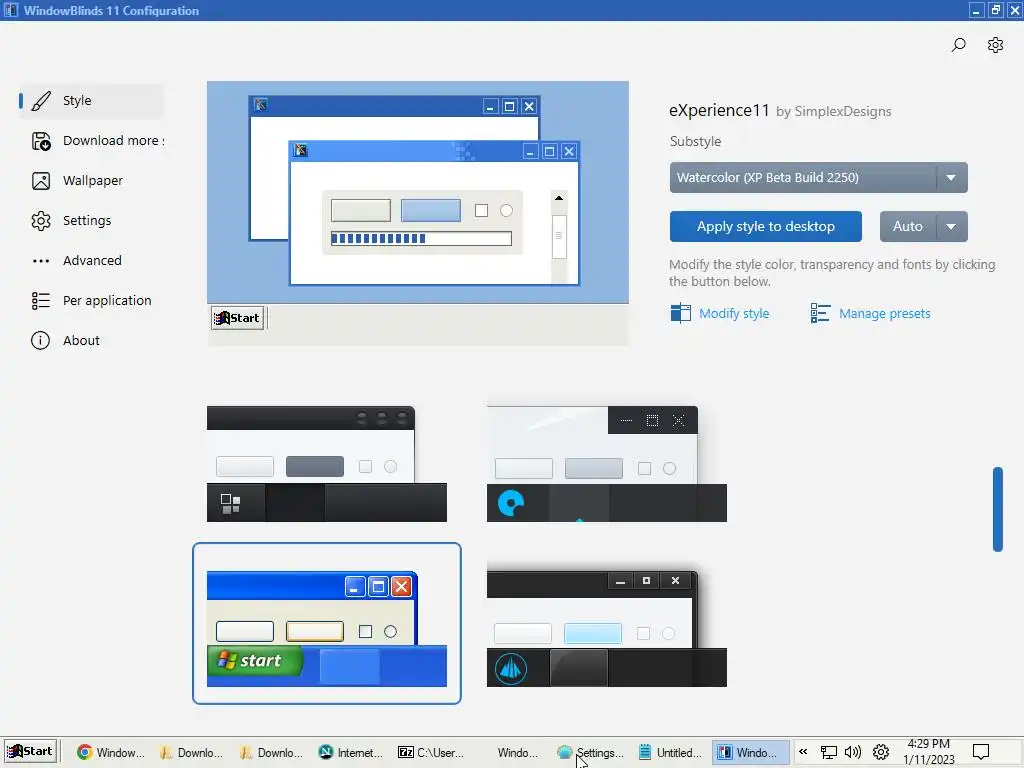Click the volume speaker tray icon
Viewport: 1024px width, 768px height.
[x=853, y=752]
